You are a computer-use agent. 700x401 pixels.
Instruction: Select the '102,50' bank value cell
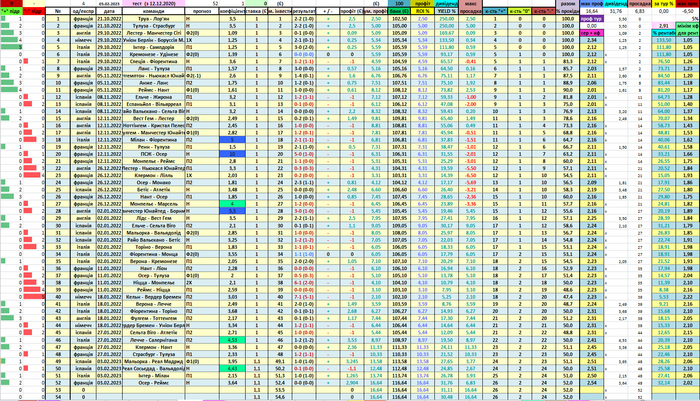pyautogui.click(x=399, y=19)
